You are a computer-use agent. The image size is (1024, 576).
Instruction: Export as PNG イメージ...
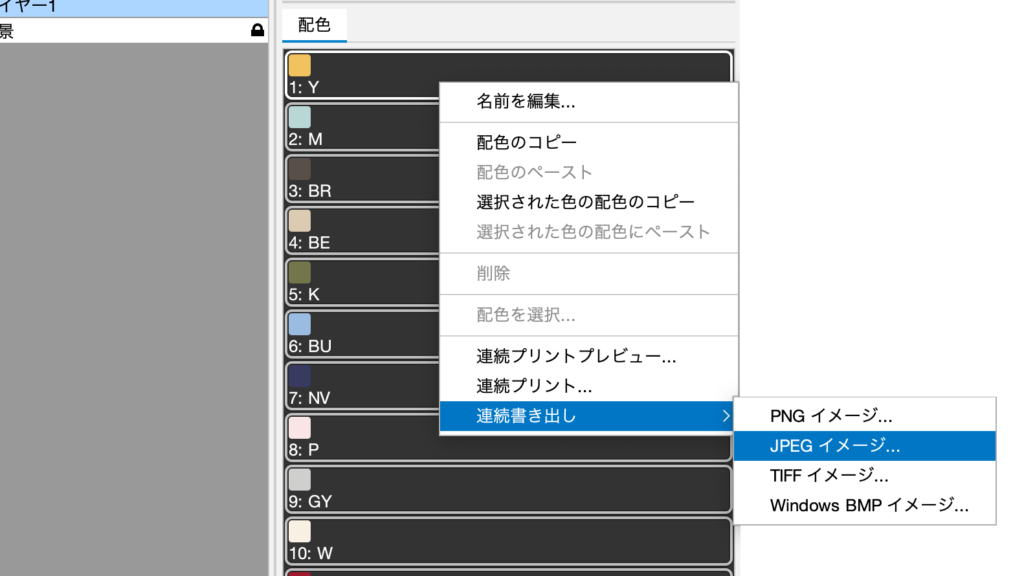tap(831, 416)
